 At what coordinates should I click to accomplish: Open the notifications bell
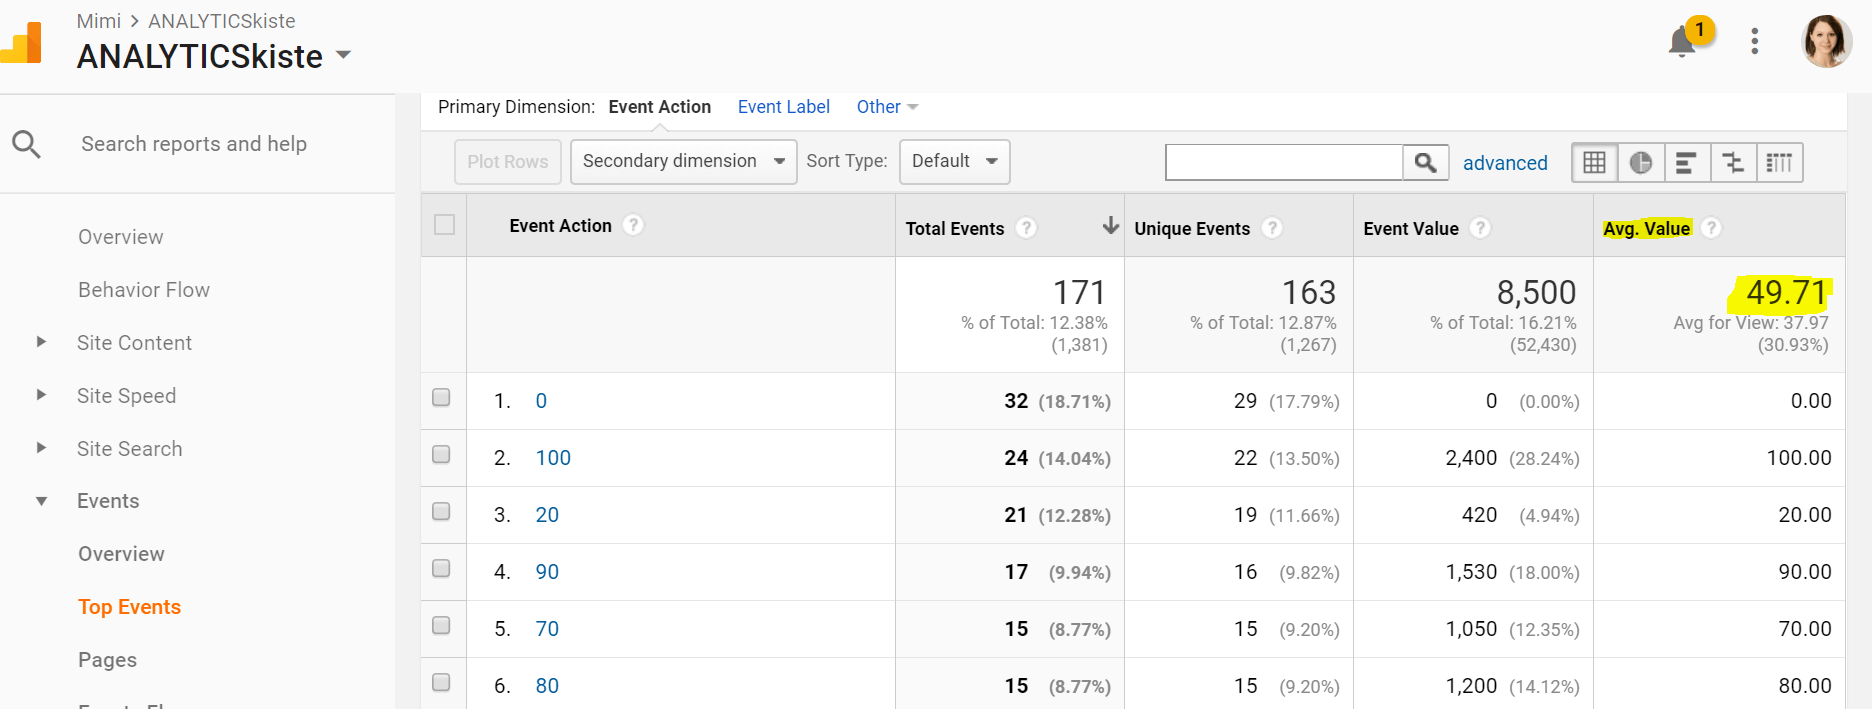tap(1682, 42)
